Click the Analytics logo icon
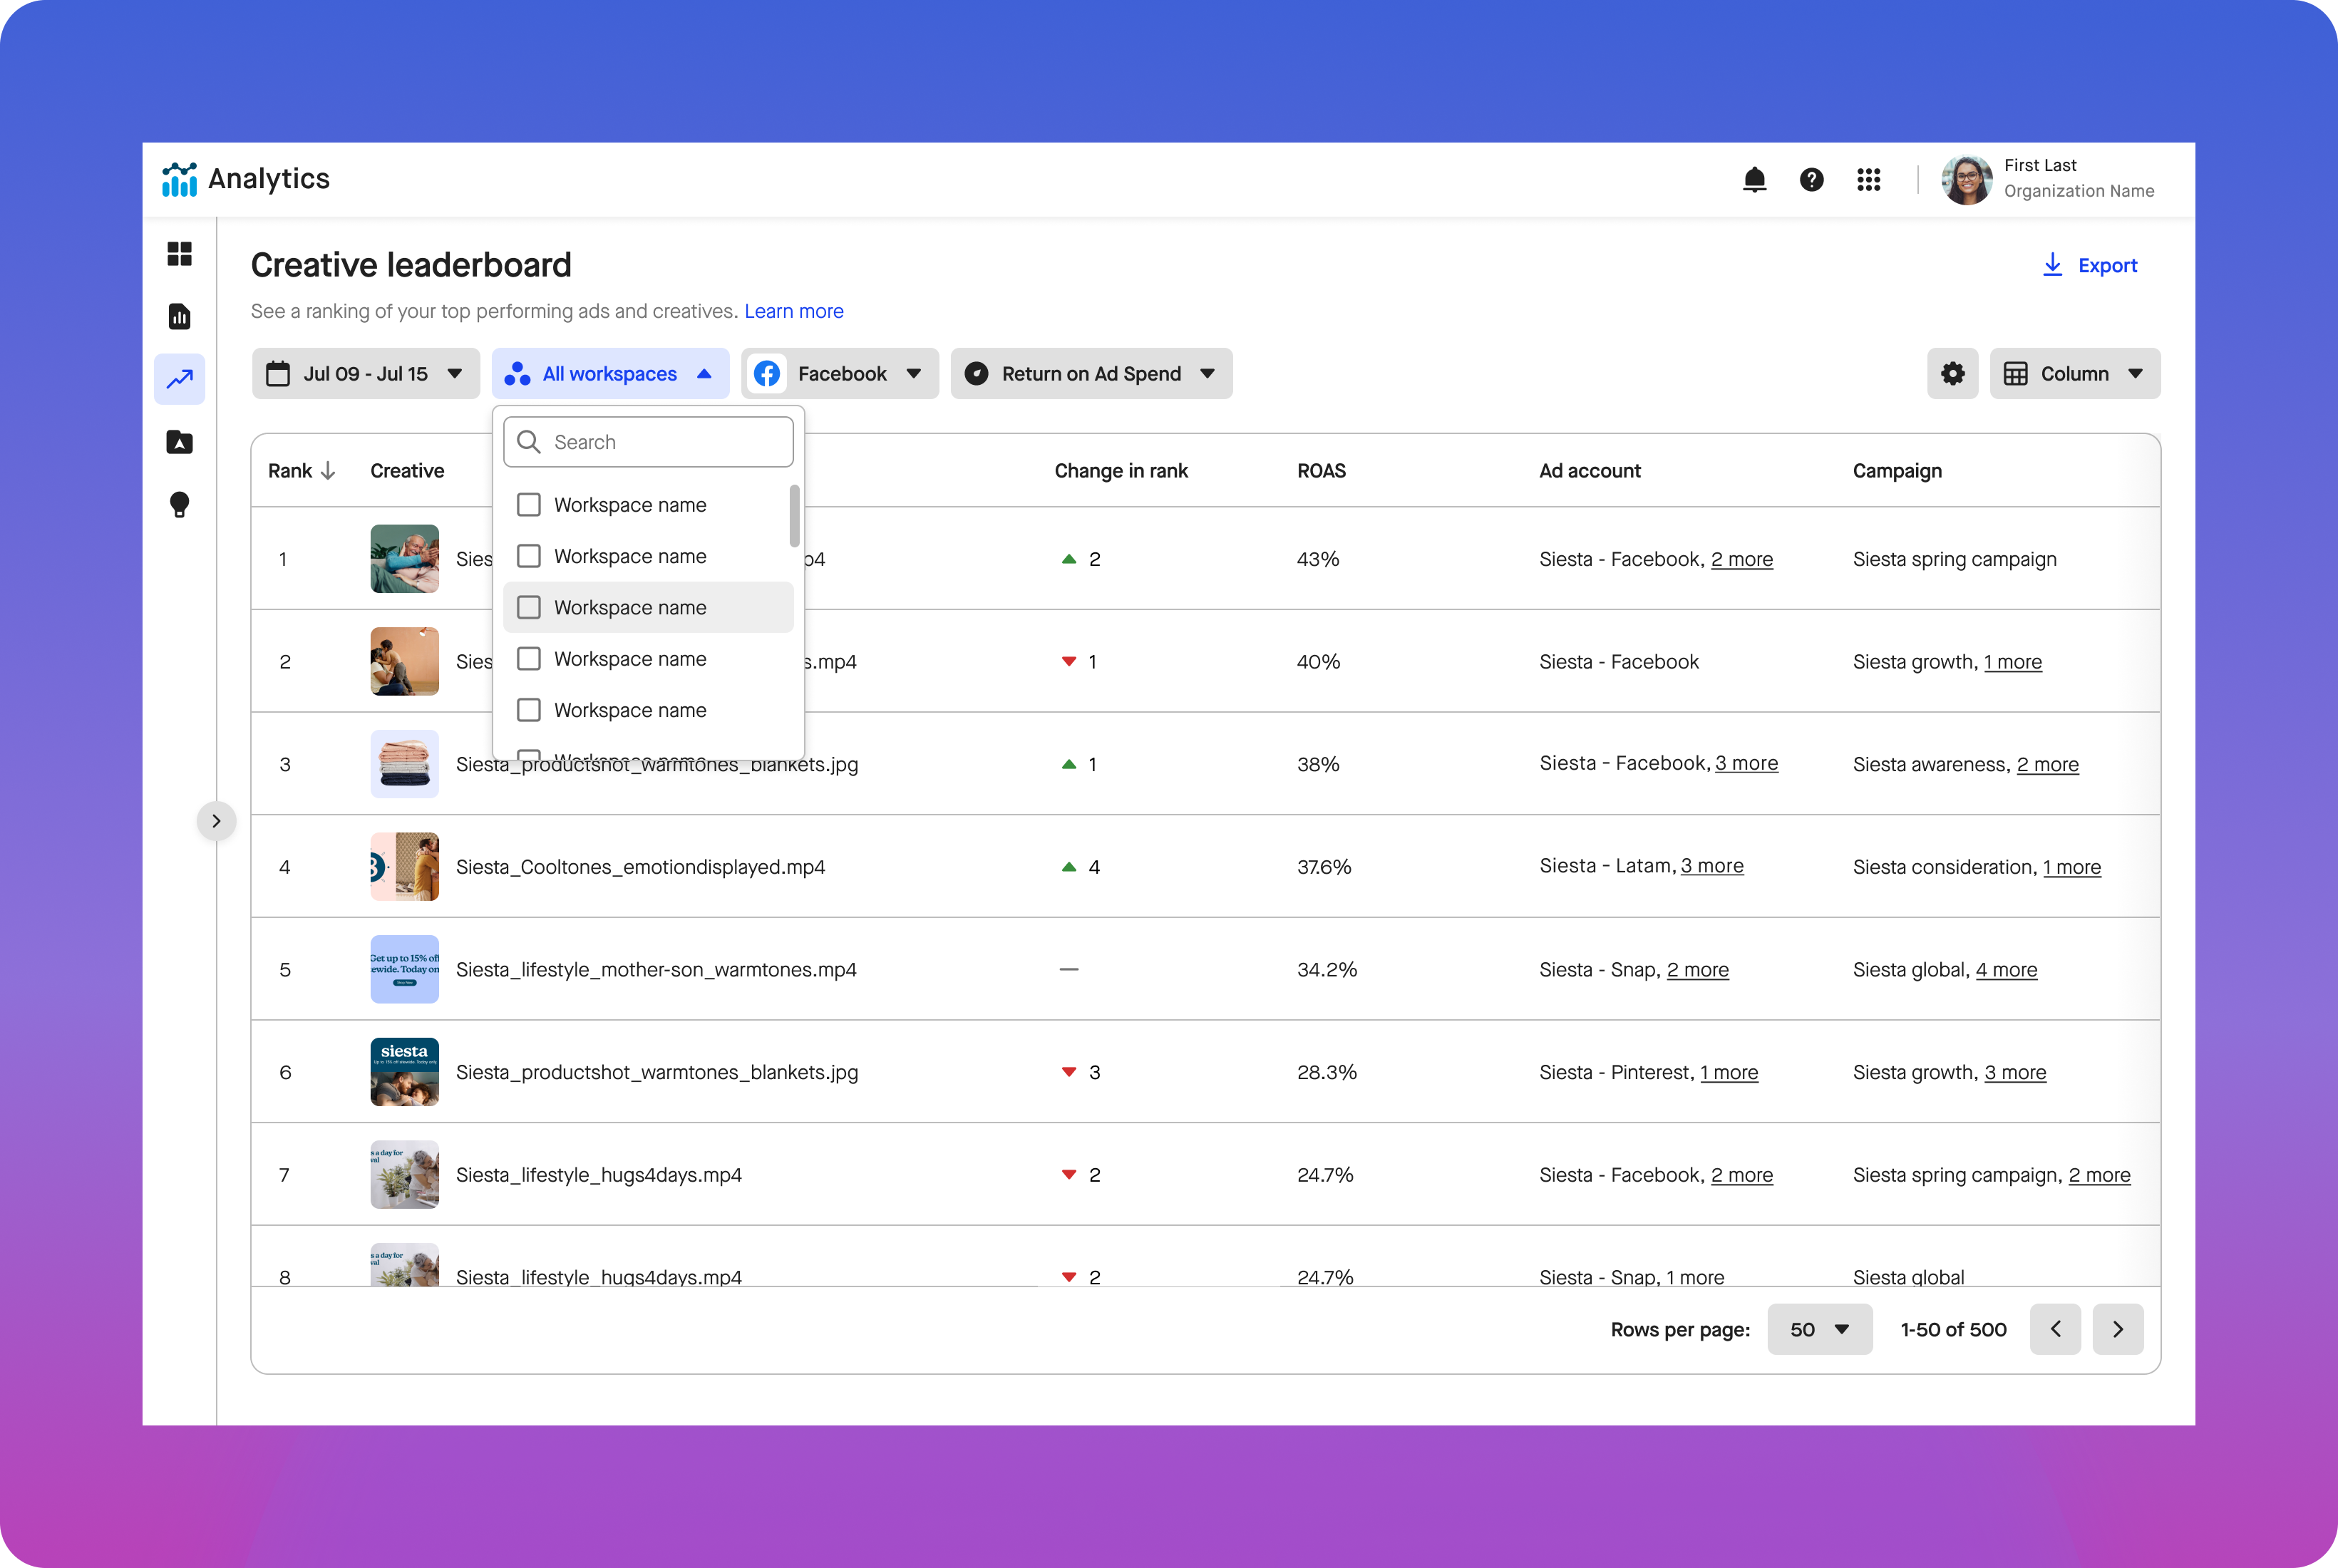This screenshot has height=1568, width=2338. pyautogui.click(x=179, y=179)
